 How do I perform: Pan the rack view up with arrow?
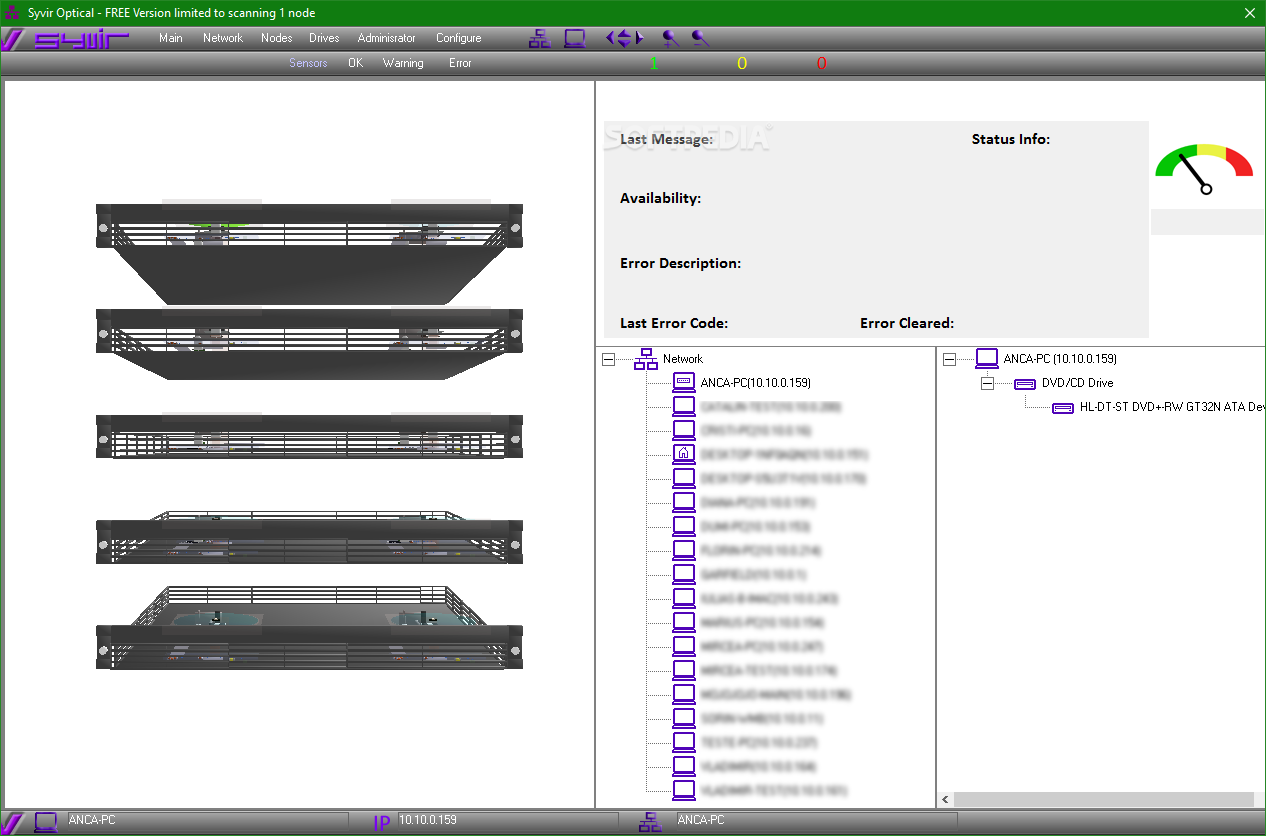(x=624, y=33)
